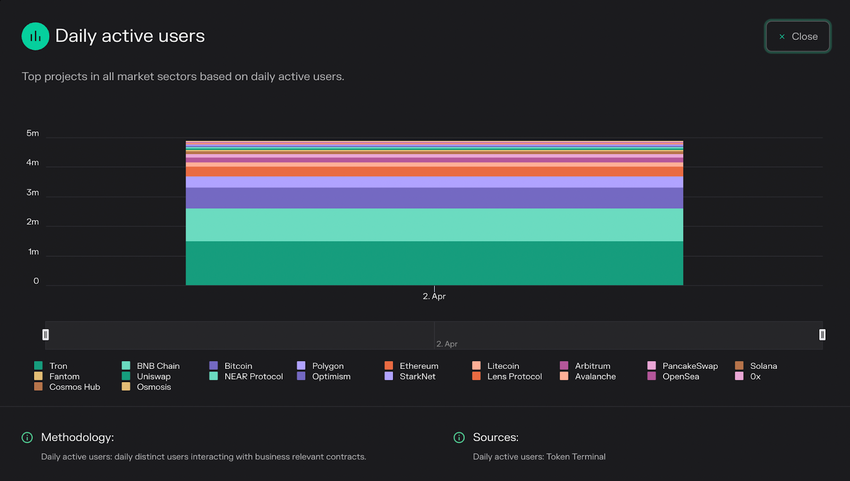850x481 pixels.
Task: Click the Litecoin color swatch
Action: [x=478, y=366]
